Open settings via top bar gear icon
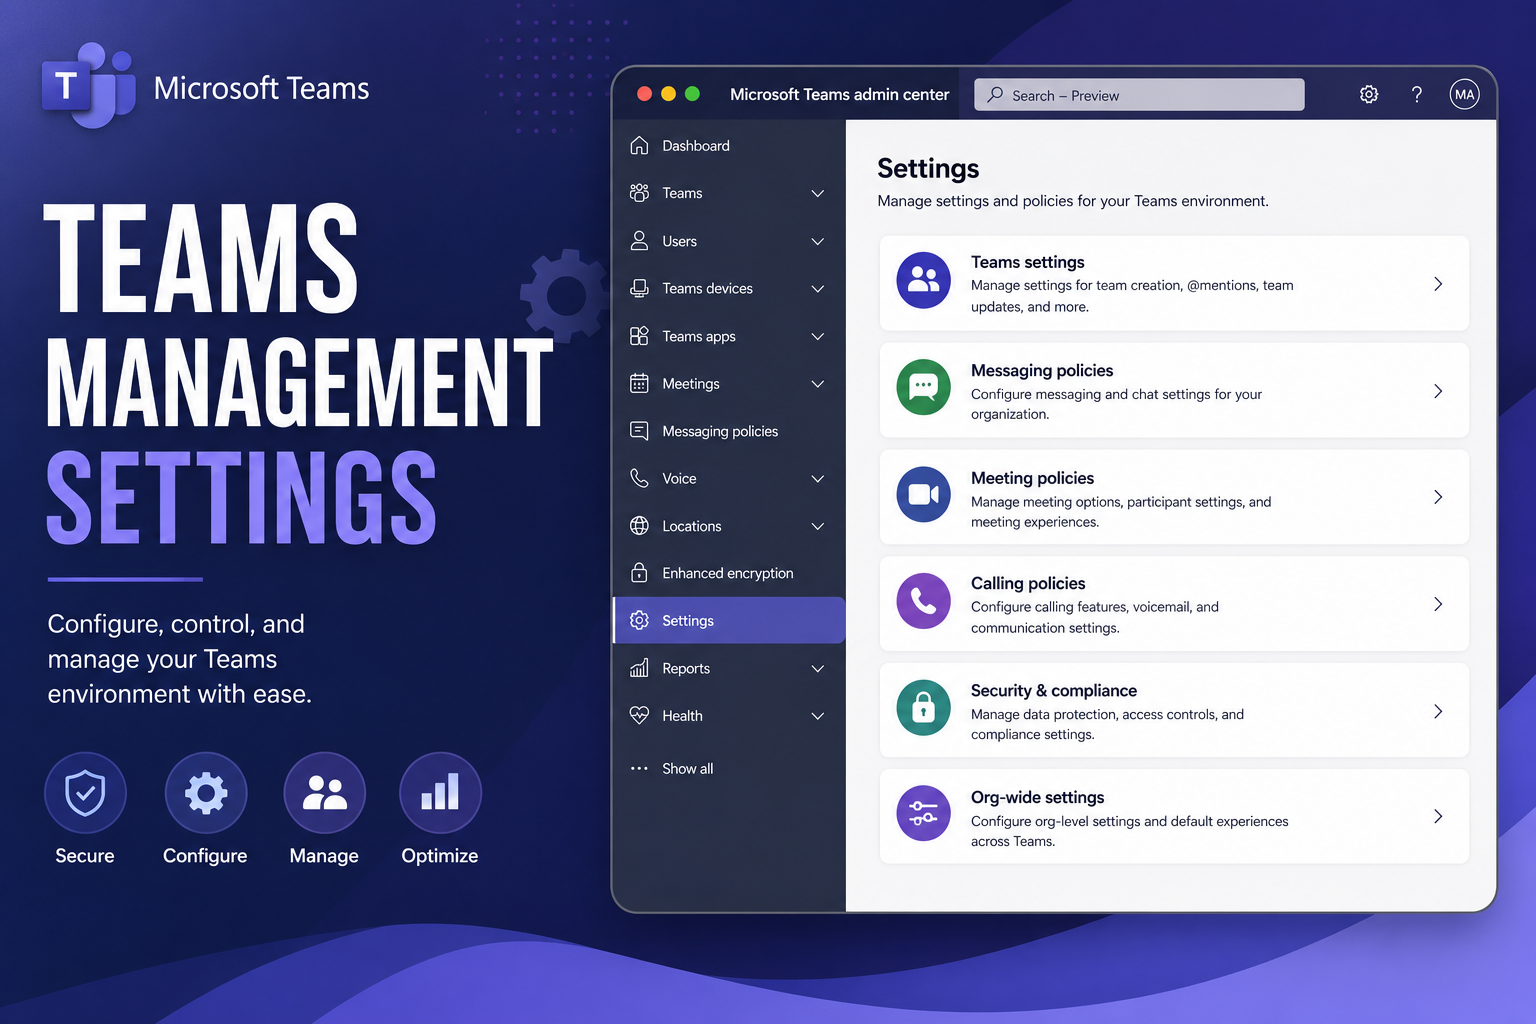Image resolution: width=1536 pixels, height=1024 pixels. (1369, 94)
